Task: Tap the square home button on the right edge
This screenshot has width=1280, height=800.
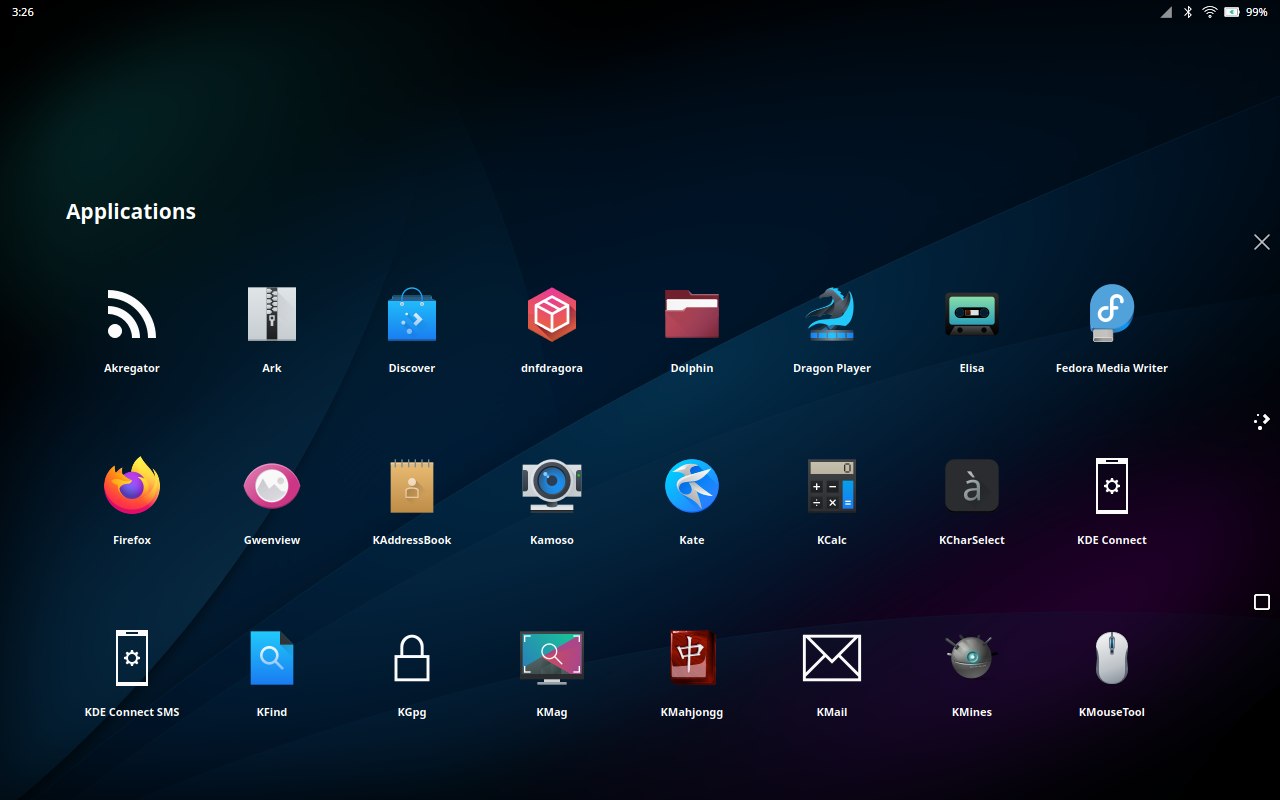Action: (1262, 602)
